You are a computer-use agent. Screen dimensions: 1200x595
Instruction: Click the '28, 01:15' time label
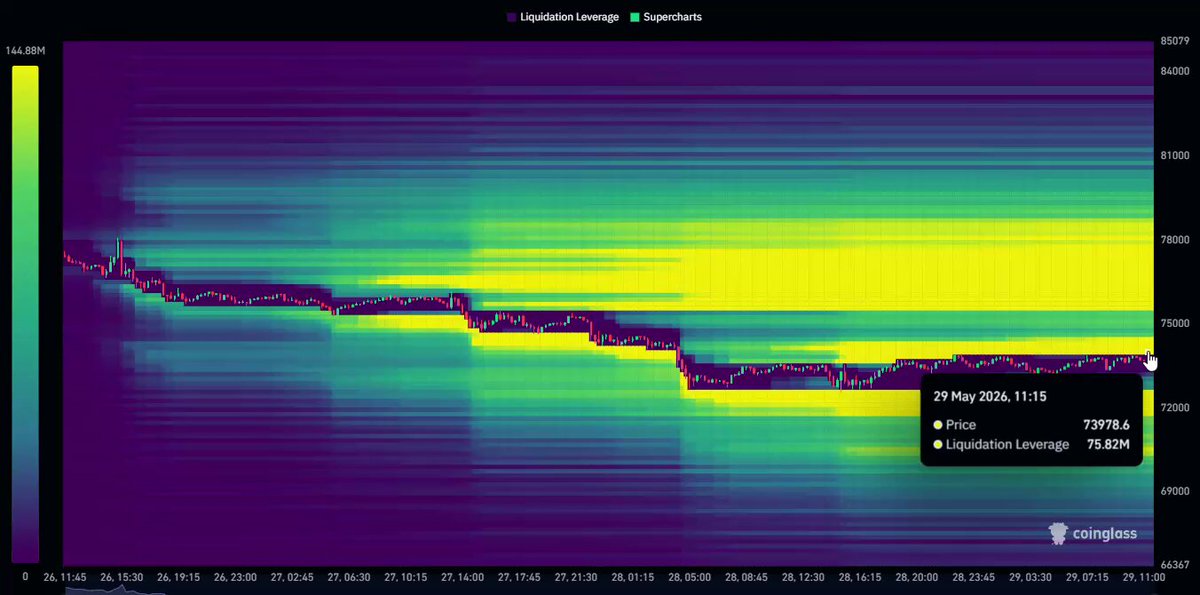pos(634,577)
